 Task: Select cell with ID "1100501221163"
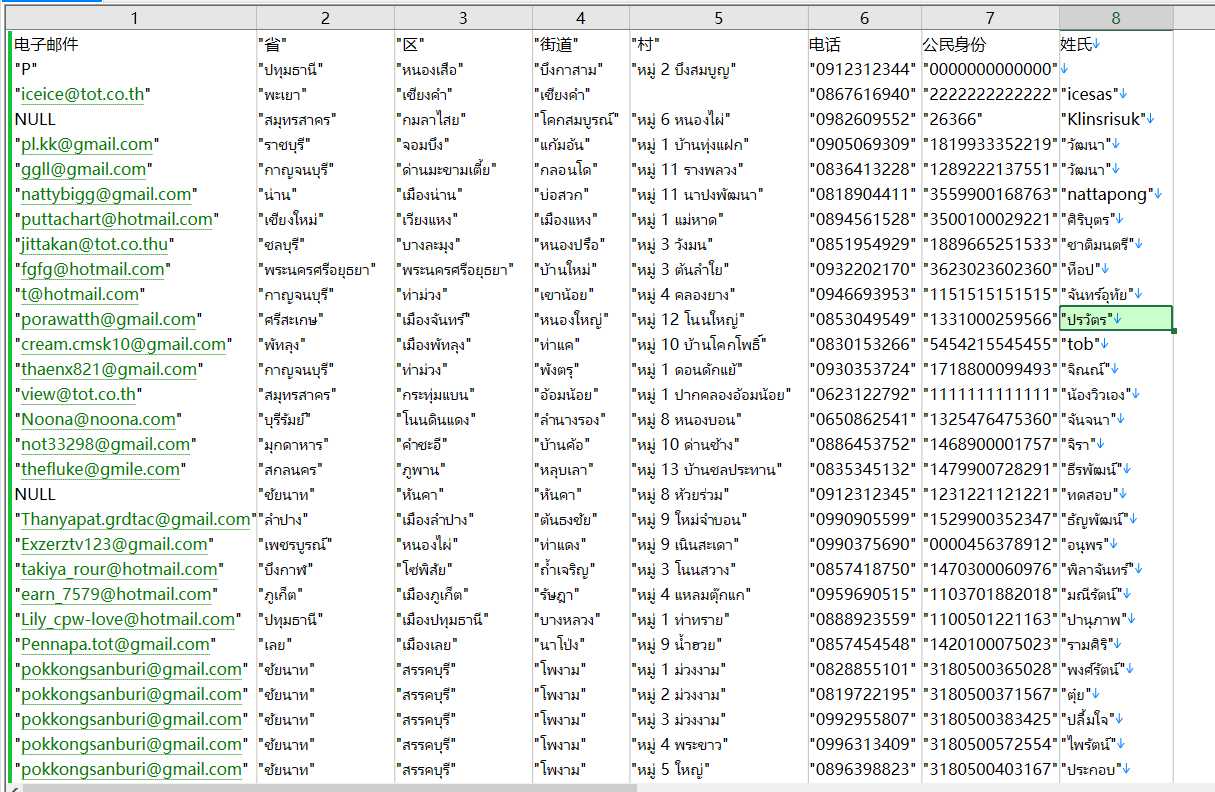coord(990,619)
